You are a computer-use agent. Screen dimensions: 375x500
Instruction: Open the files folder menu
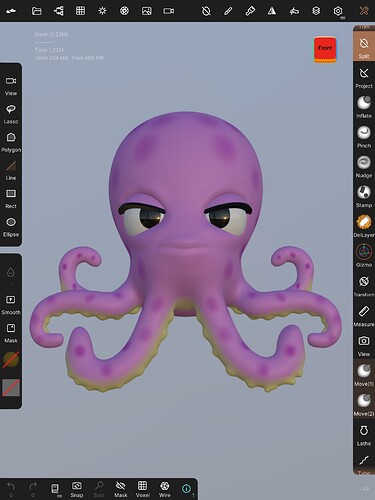click(x=37, y=11)
